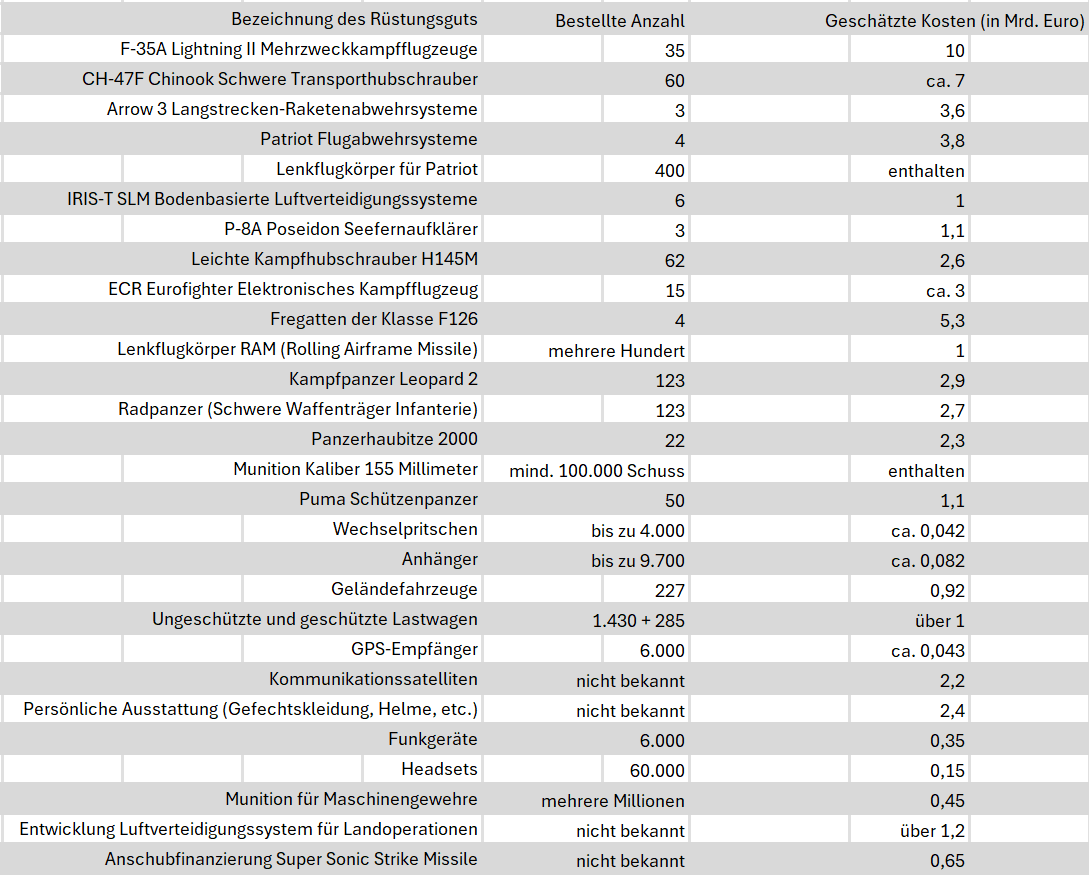Select 'Munition für Maschinengewehre' cell

(x=351, y=799)
